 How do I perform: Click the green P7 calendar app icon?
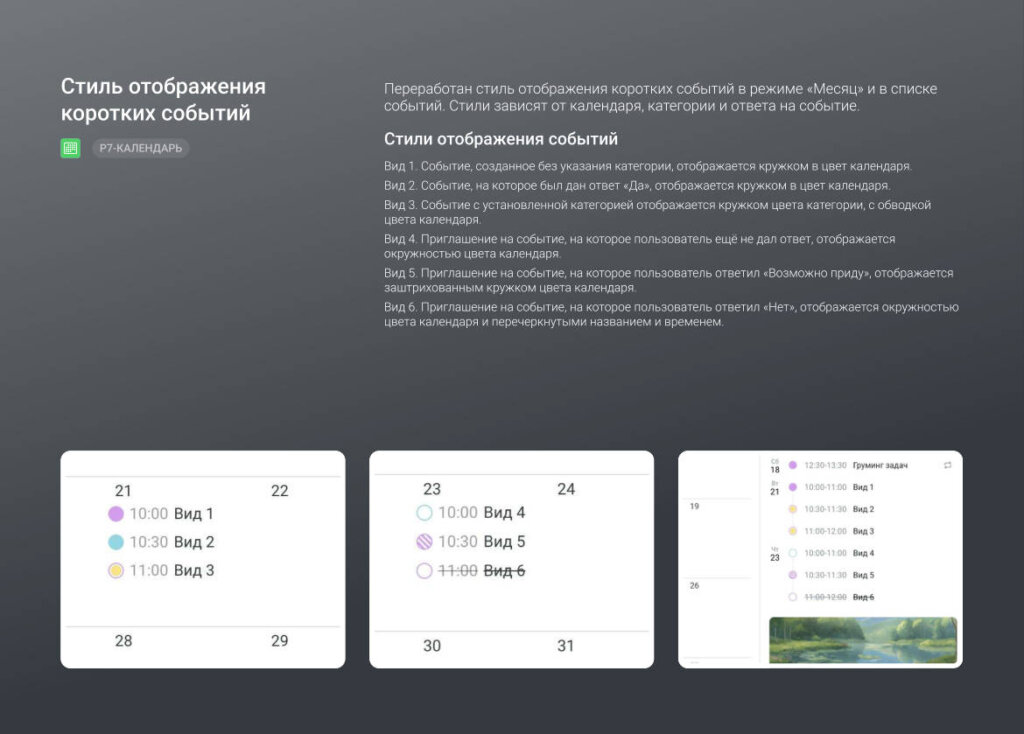coord(70,148)
